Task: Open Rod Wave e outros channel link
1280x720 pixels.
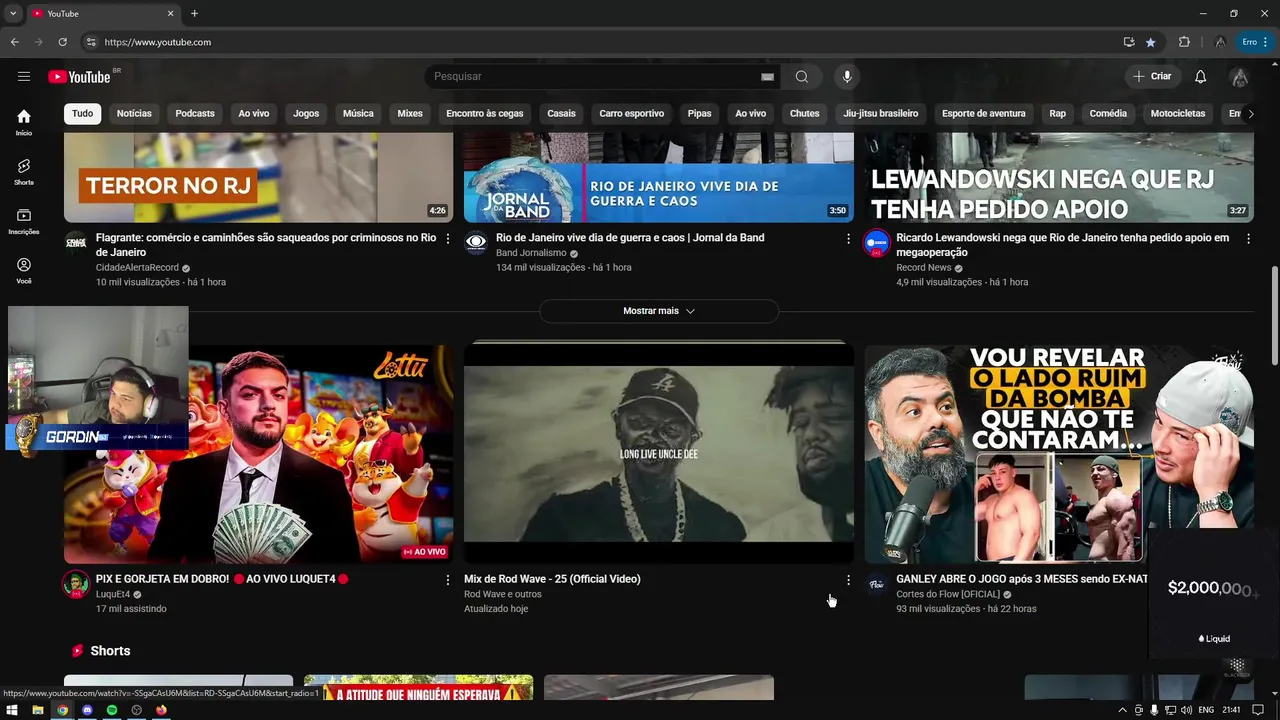Action: (503, 594)
